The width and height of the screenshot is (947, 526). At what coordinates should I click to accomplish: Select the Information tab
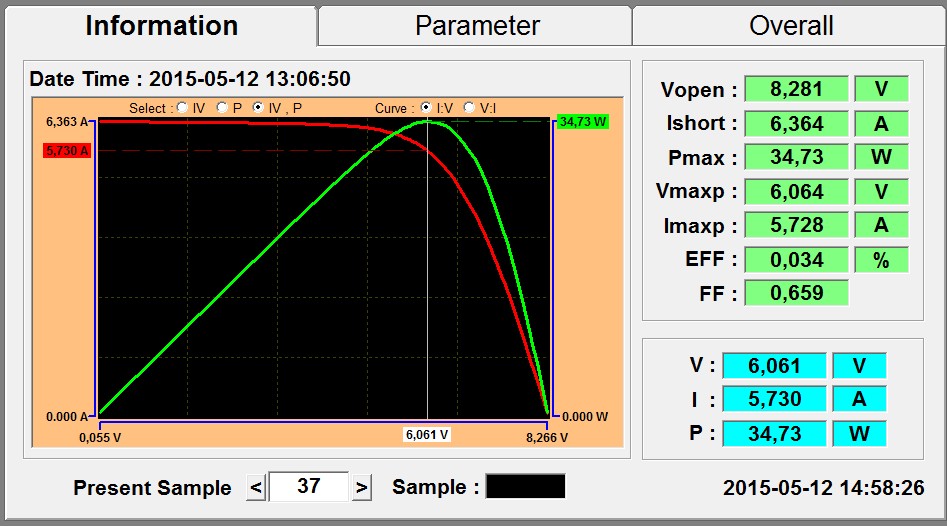point(161,25)
